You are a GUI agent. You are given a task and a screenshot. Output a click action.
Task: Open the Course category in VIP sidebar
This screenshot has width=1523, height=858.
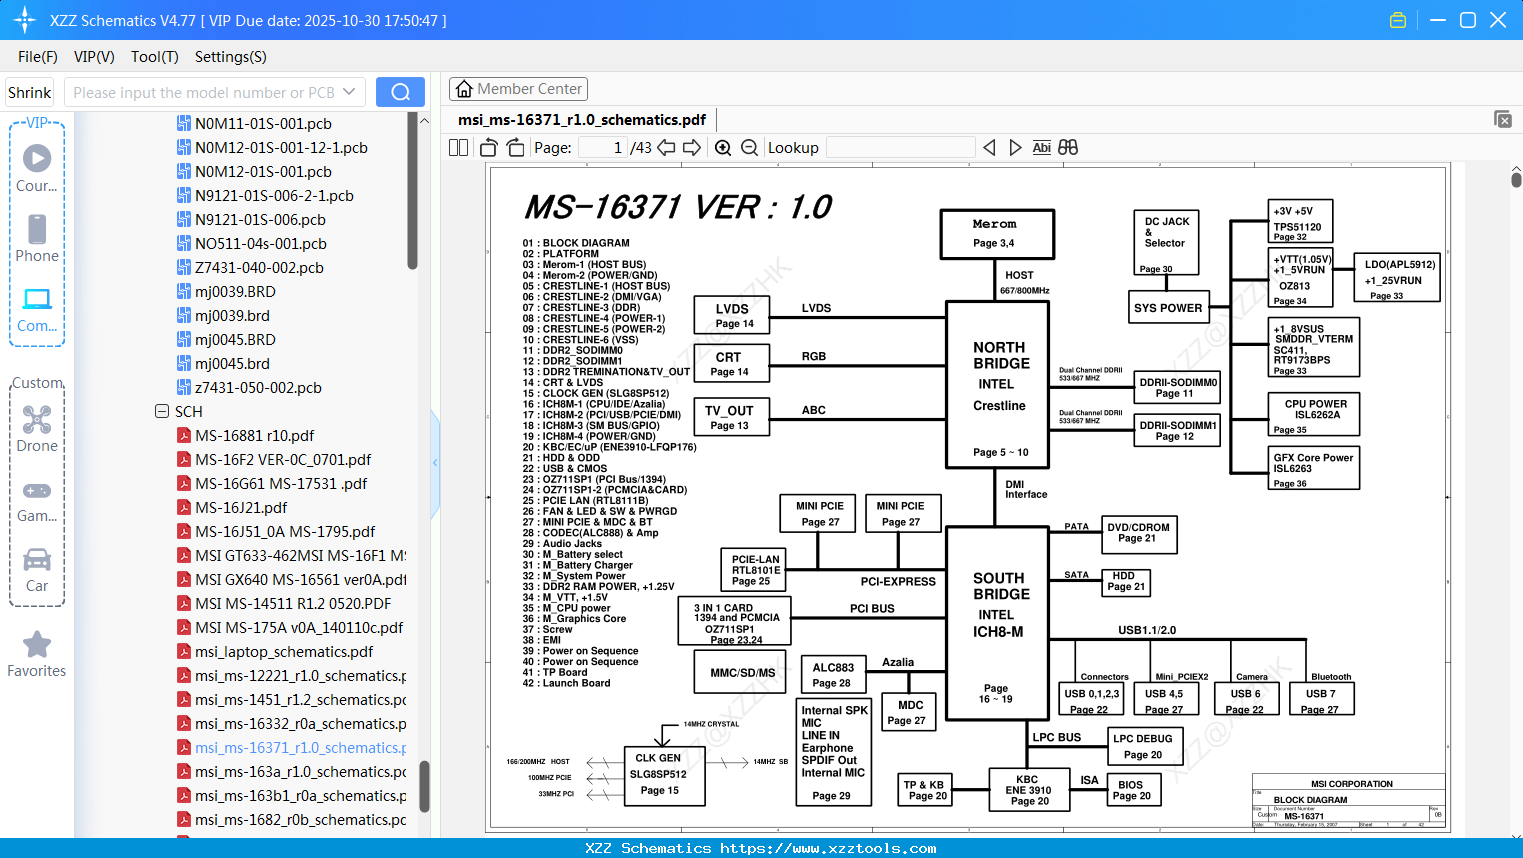click(37, 168)
